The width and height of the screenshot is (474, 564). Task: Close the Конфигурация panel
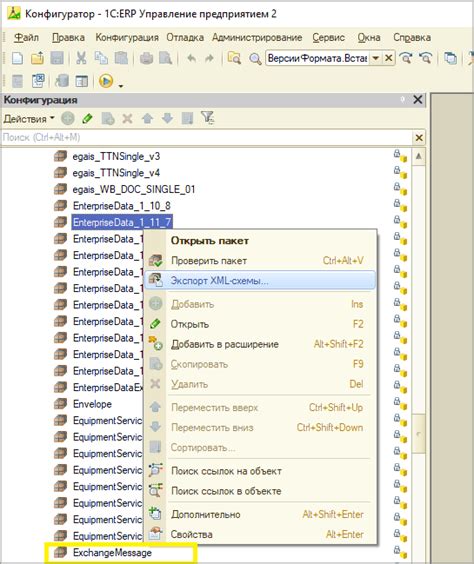click(418, 100)
